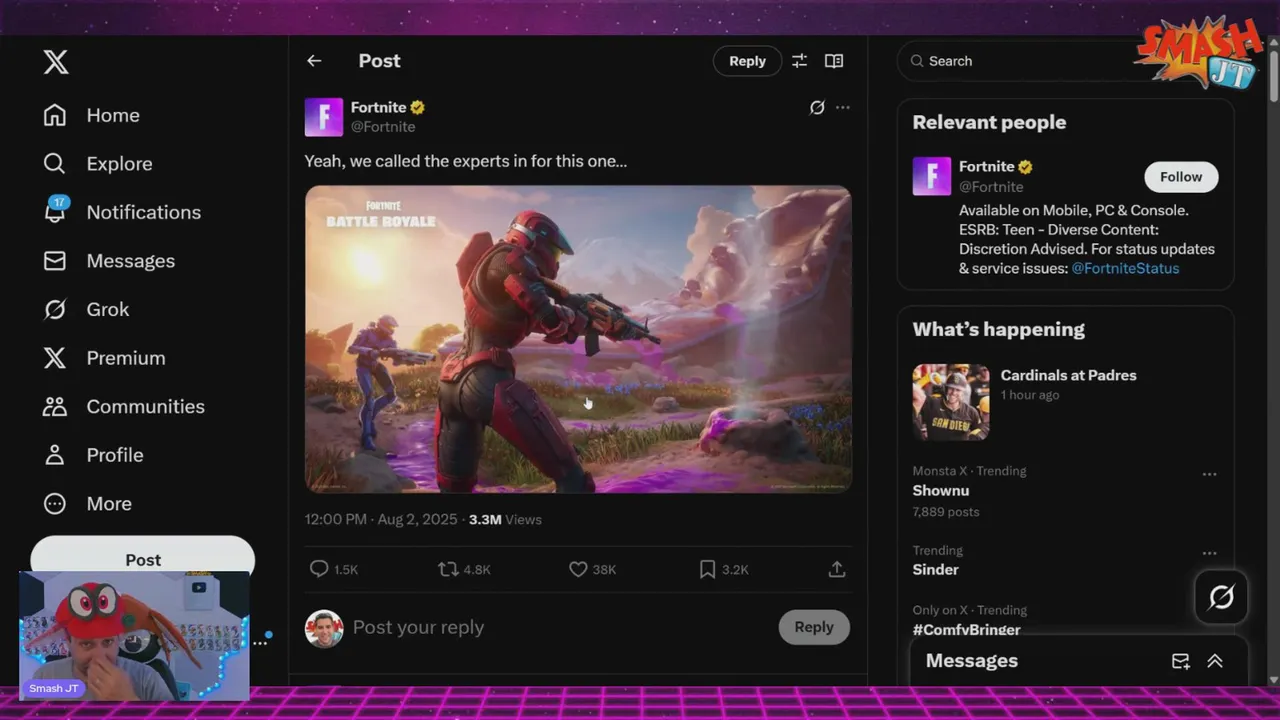The height and width of the screenshot is (720, 1280).
Task: Expand the Messages drawer with chevrons
Action: [x=1215, y=661]
